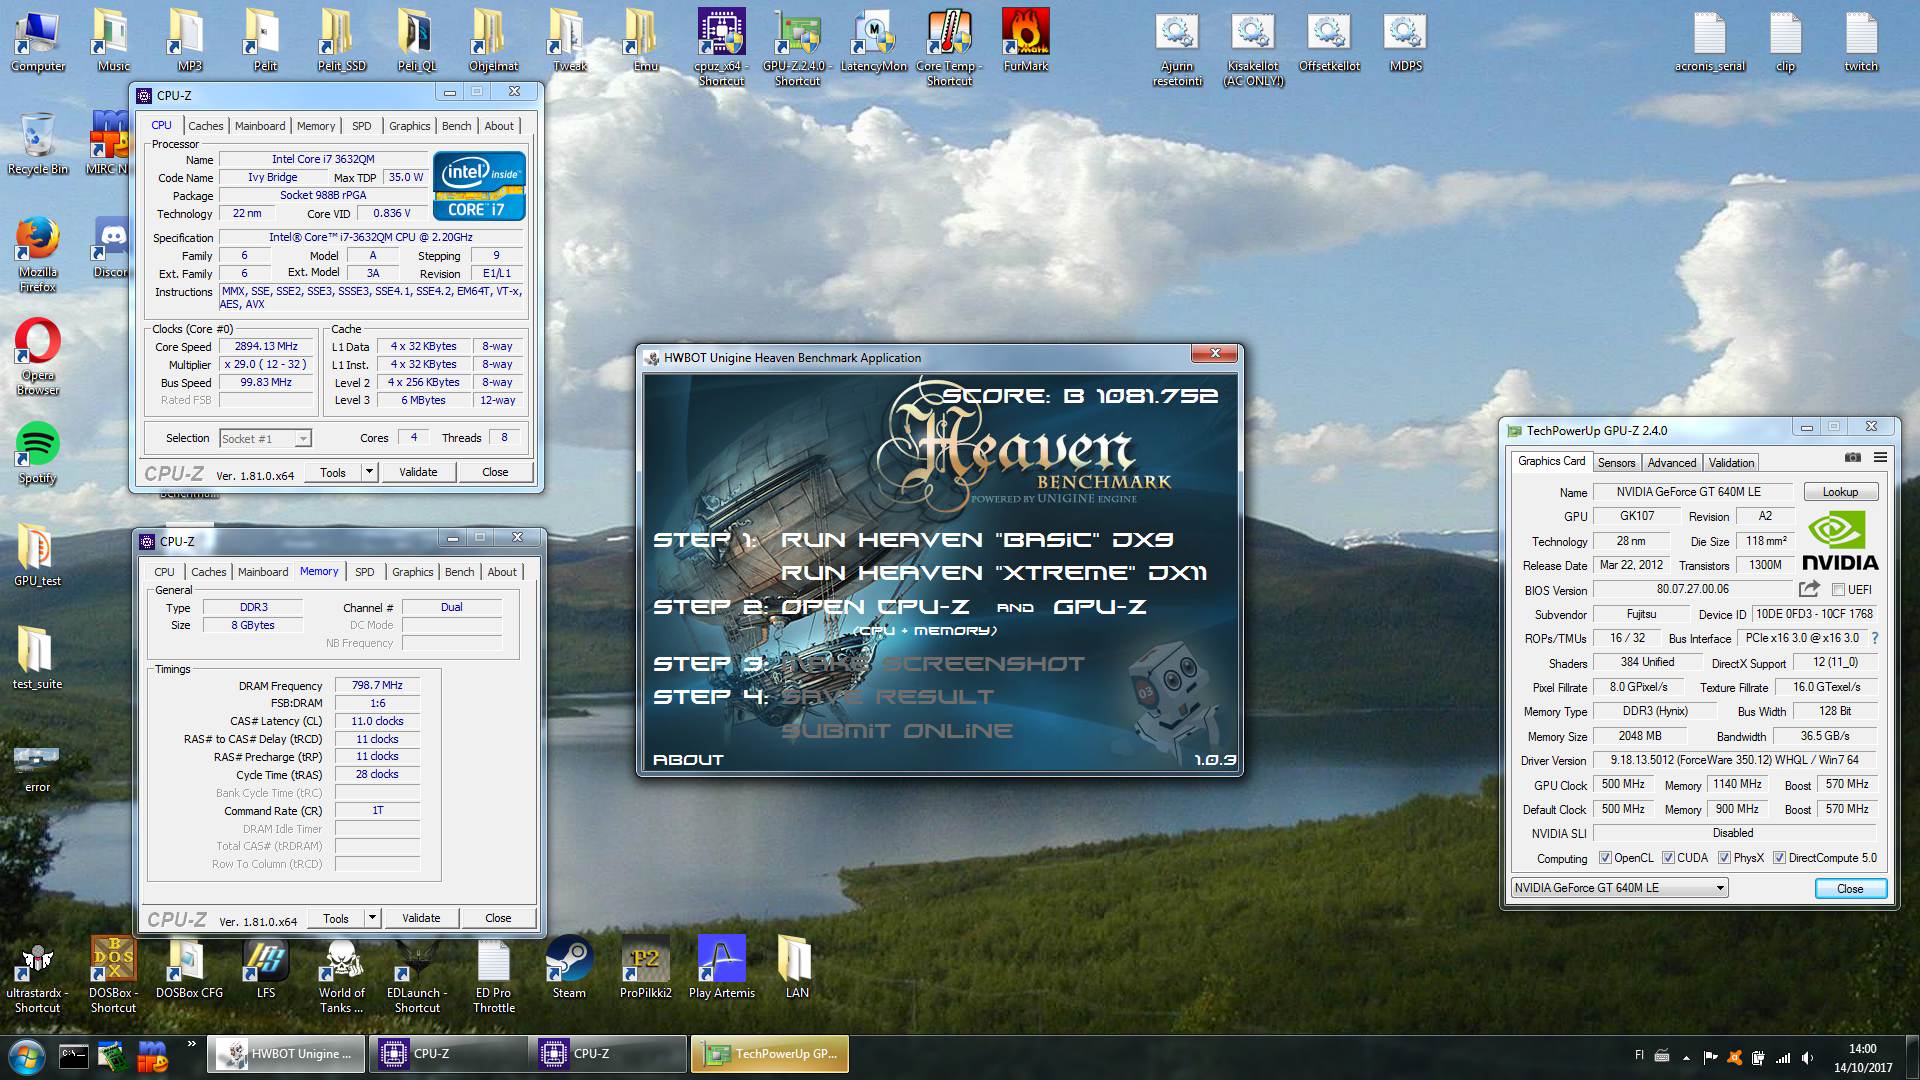Screen dimensions: 1920x1080
Task: Click the GPU-Z Close button
Action: 1850,889
